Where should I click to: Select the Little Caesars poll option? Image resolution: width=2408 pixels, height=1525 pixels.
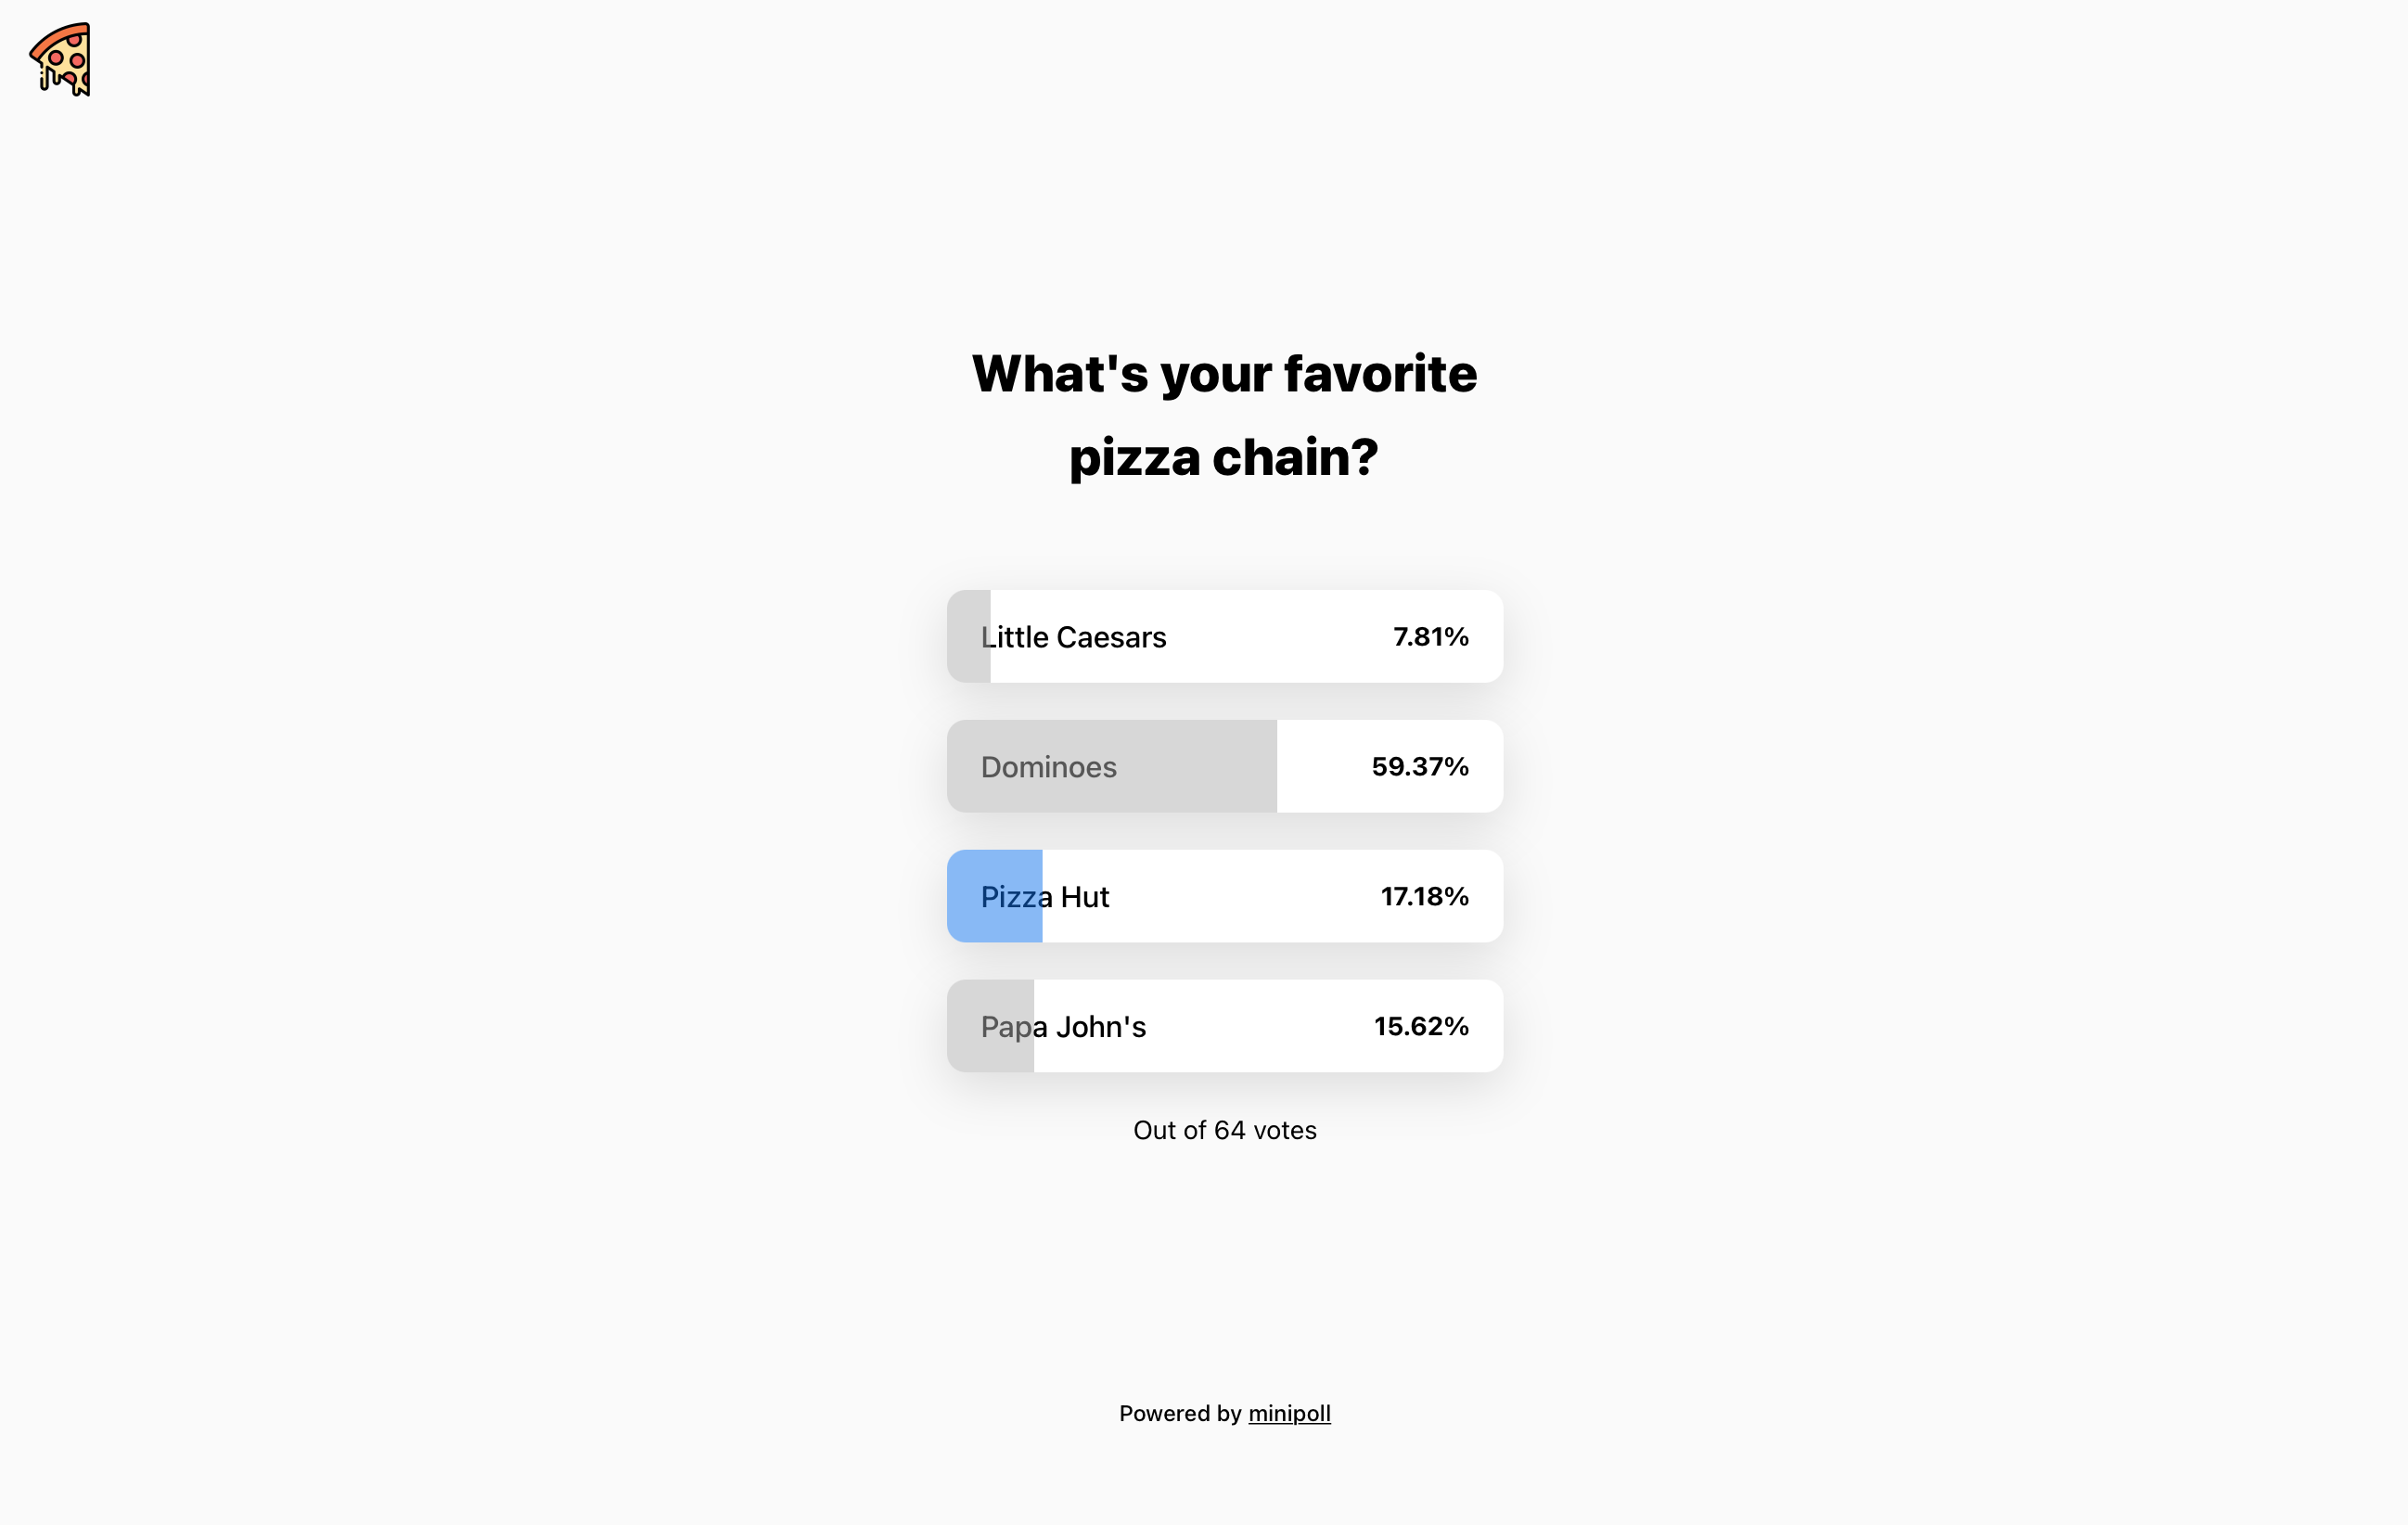tap(1224, 636)
